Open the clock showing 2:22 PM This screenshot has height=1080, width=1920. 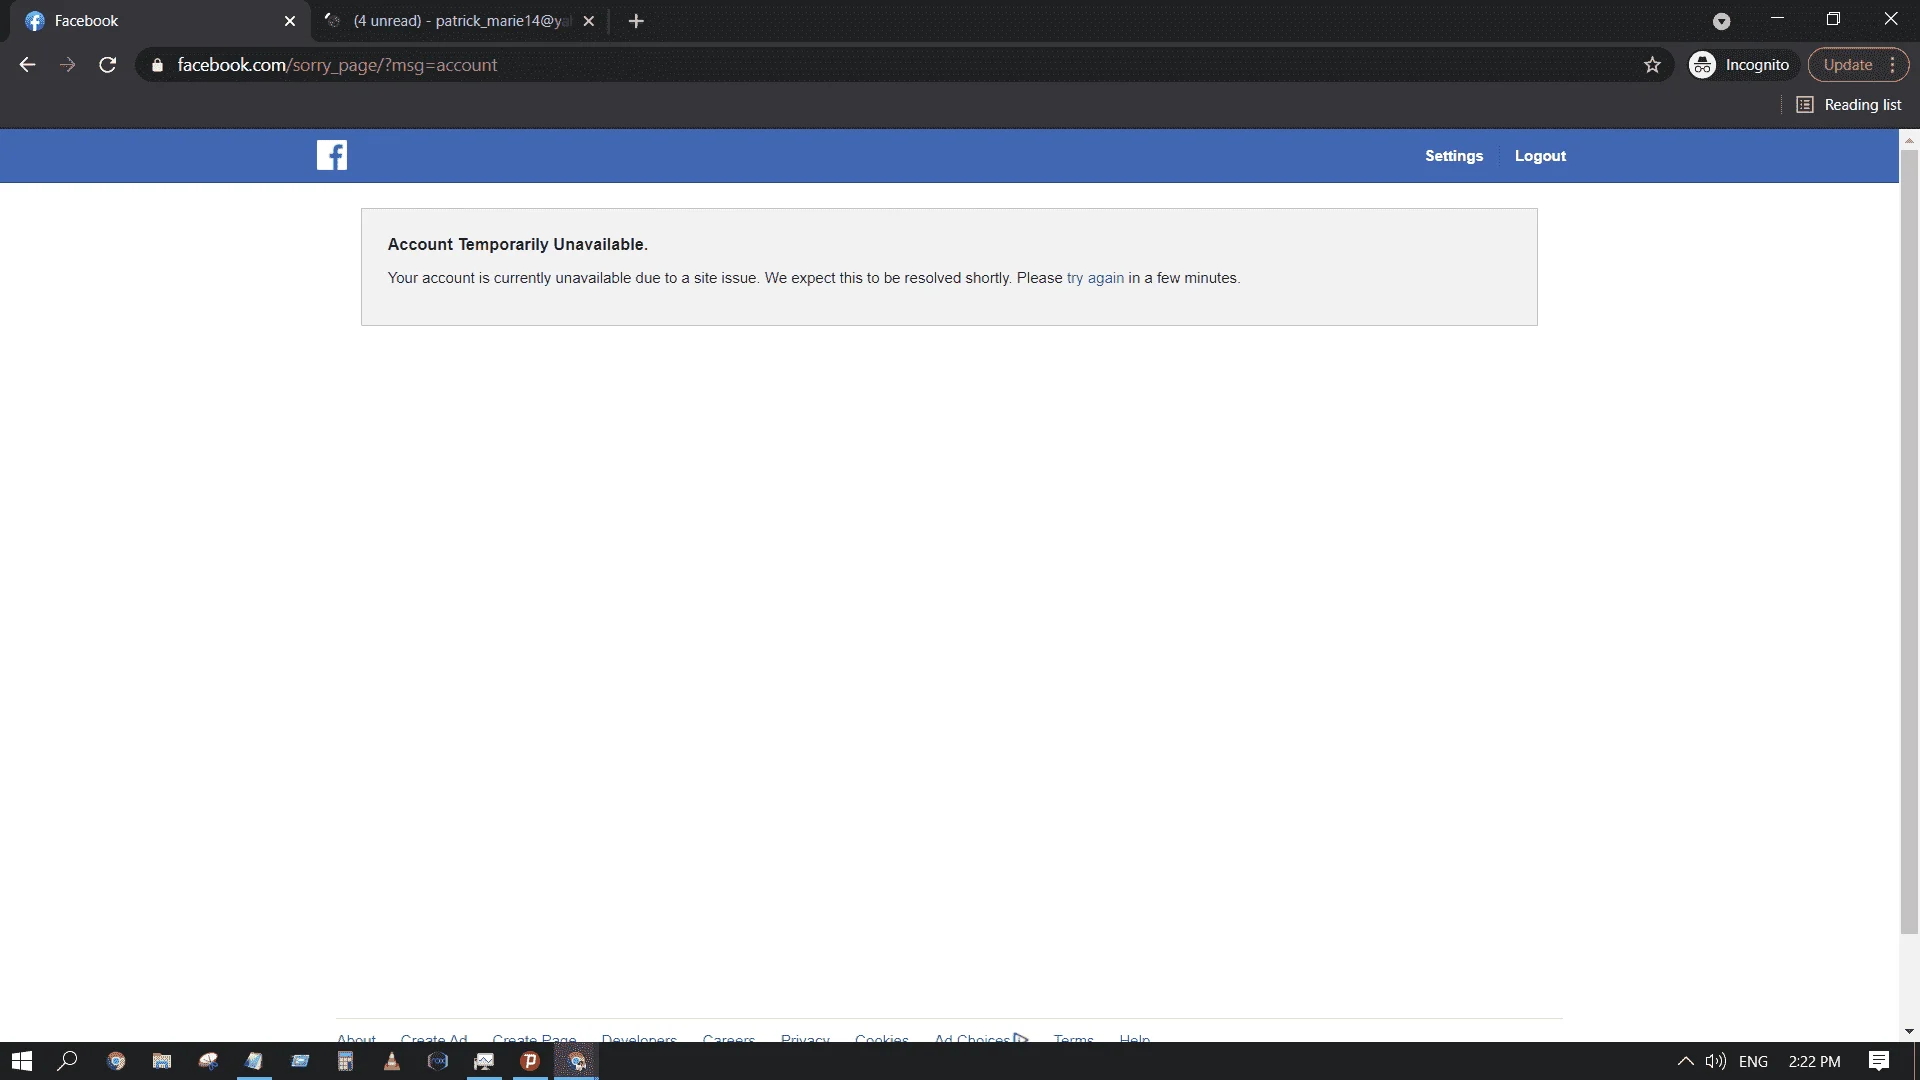pyautogui.click(x=1814, y=1061)
